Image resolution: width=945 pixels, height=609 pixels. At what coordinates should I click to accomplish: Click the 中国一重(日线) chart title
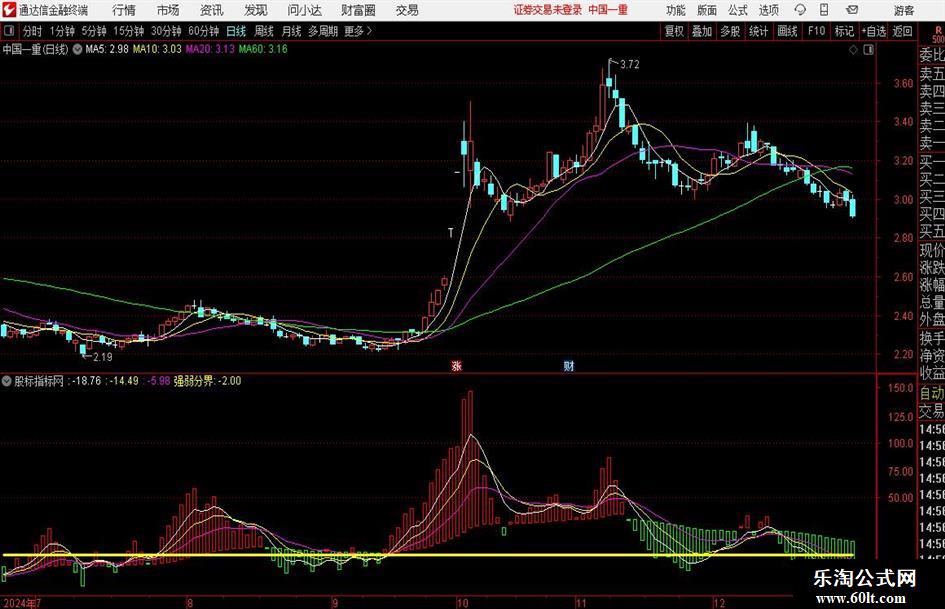tap(35, 49)
